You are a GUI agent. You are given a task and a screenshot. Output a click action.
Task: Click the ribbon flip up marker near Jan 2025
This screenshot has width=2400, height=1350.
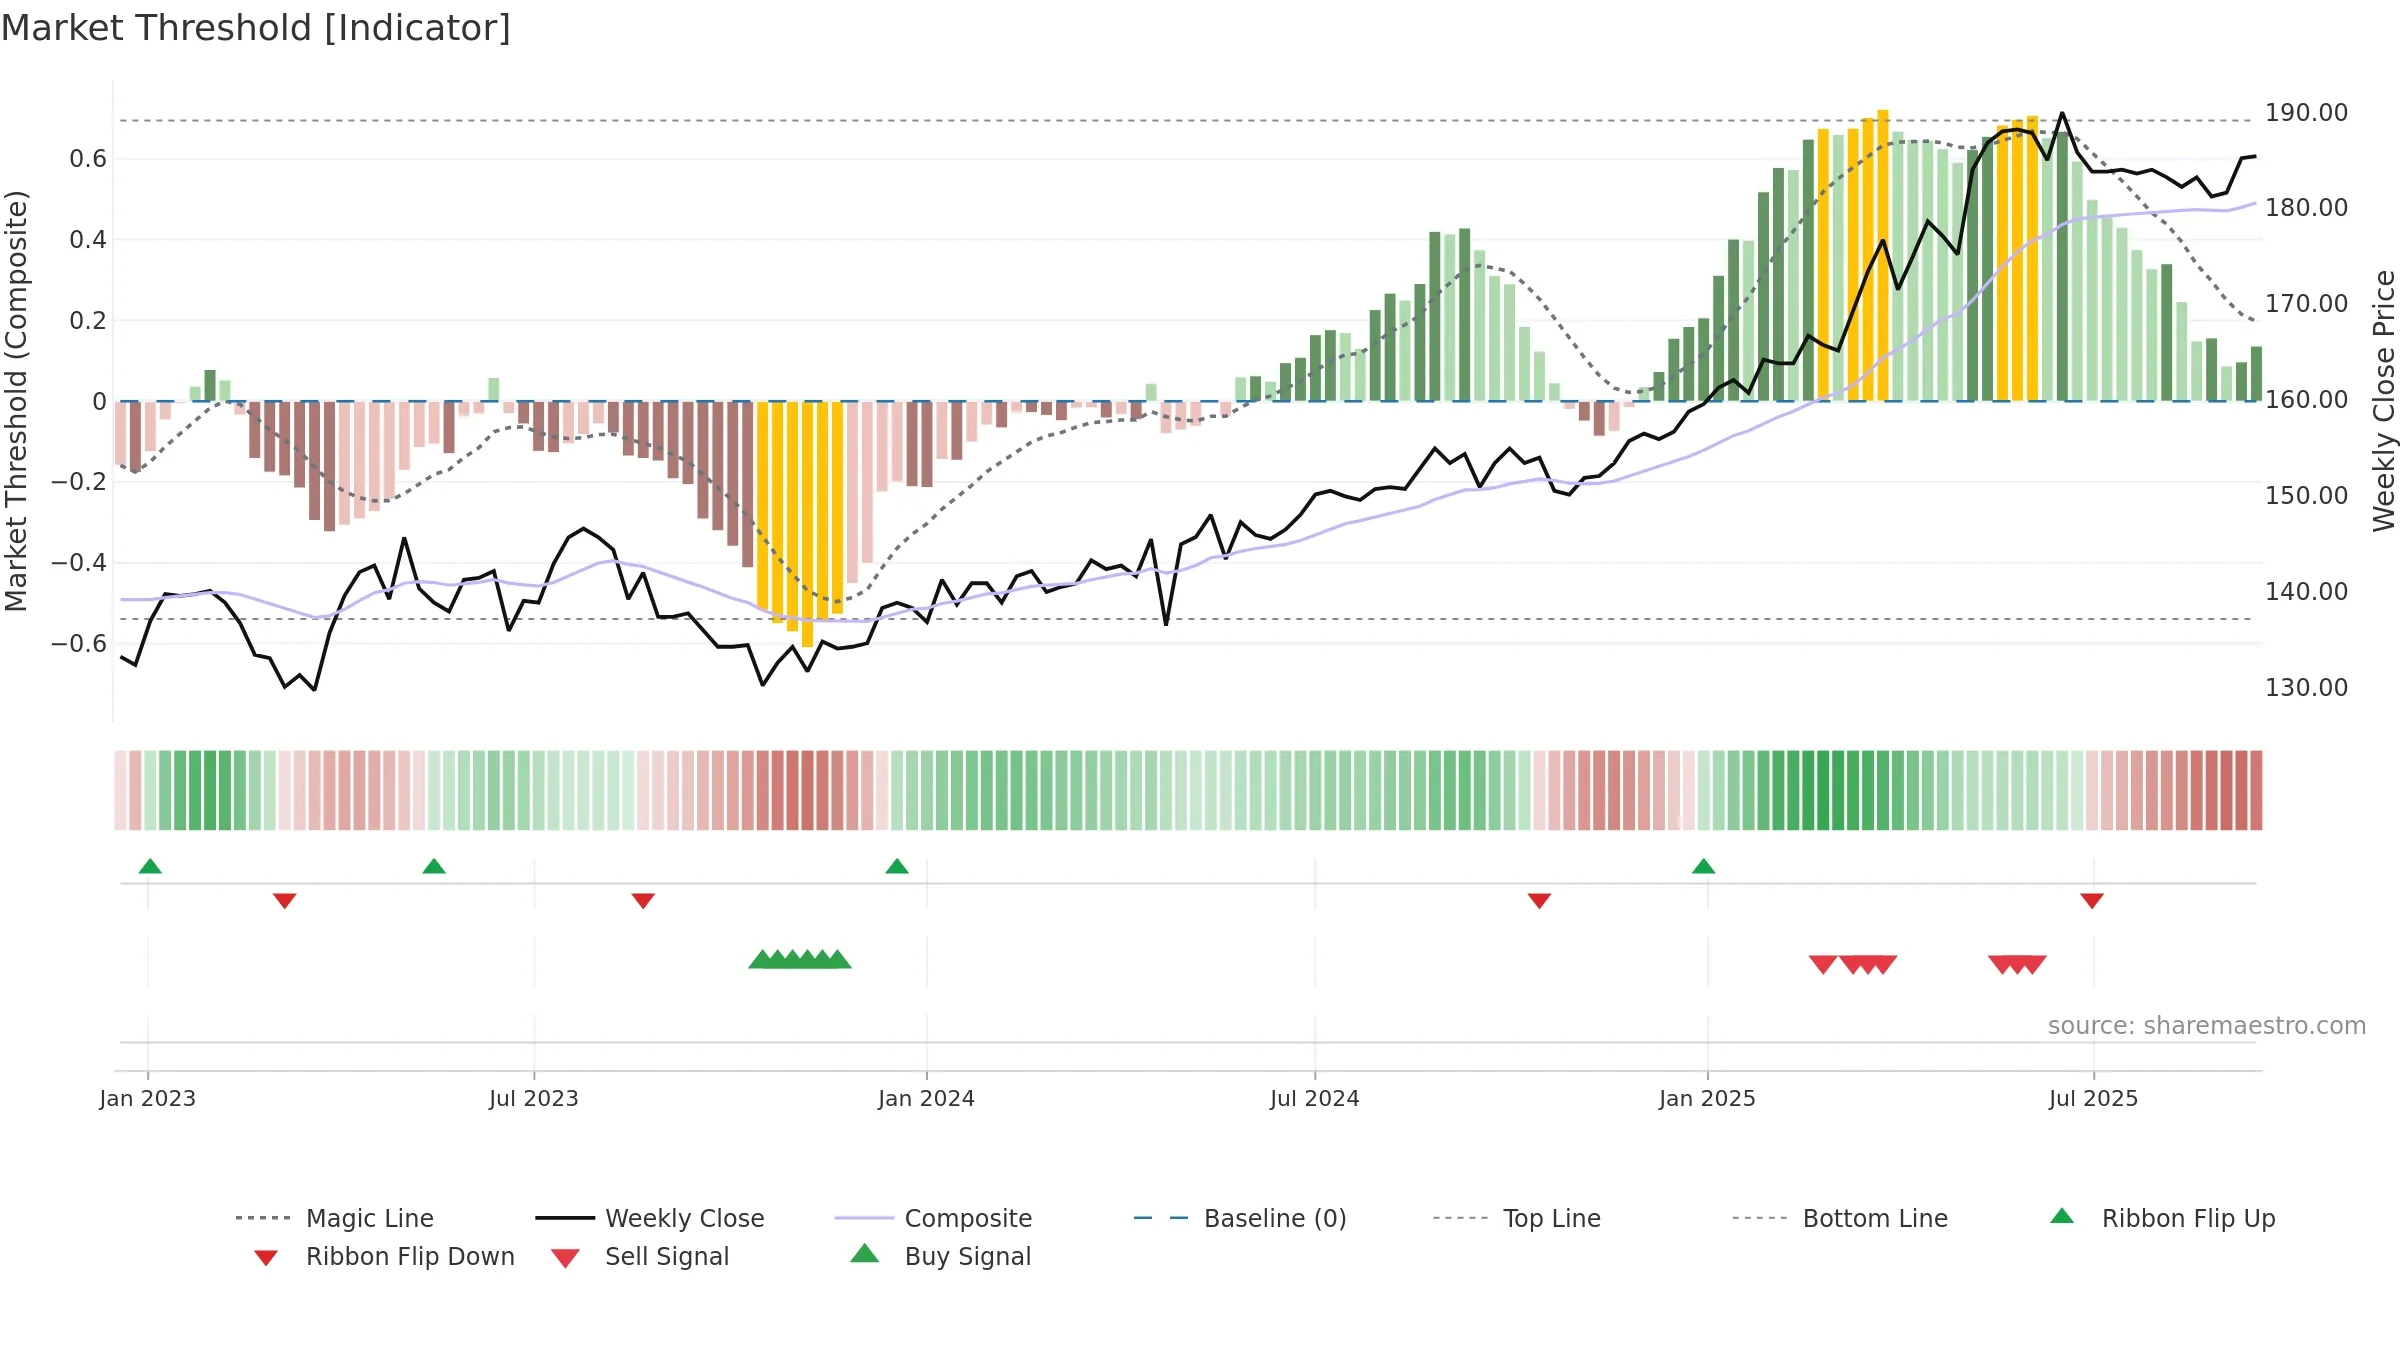click(x=1704, y=866)
